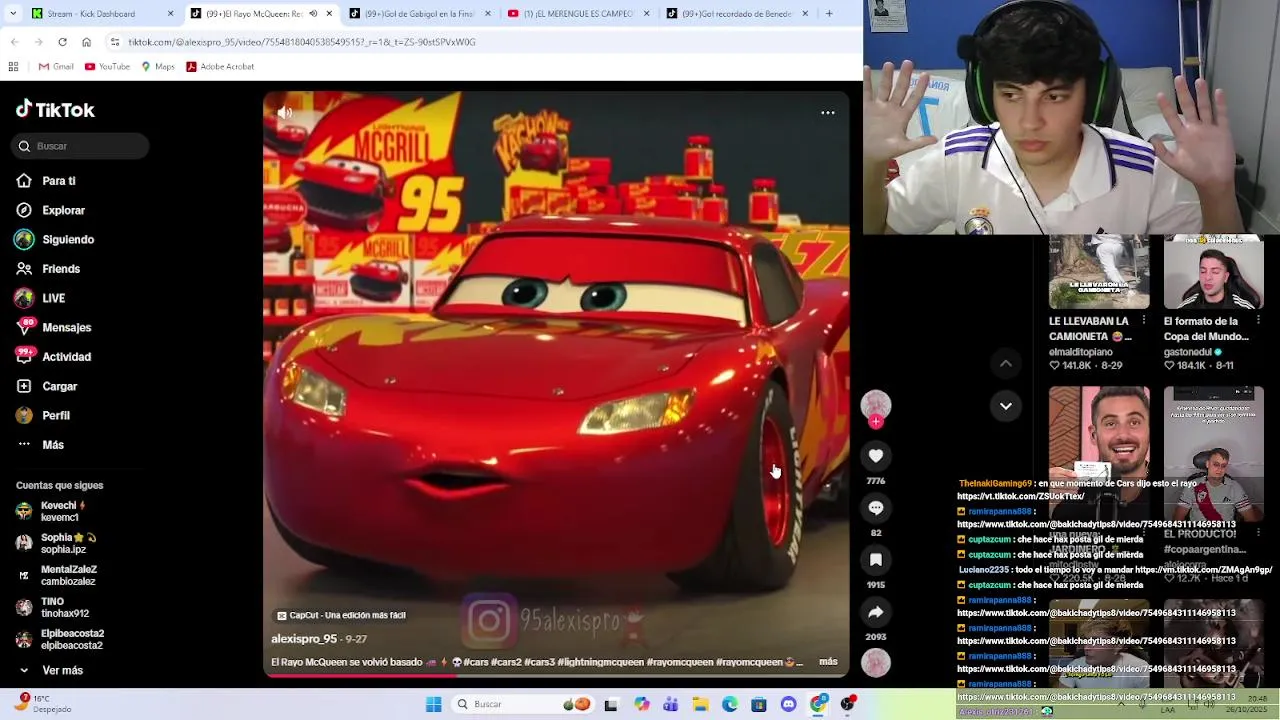
Task: Switch to the Gol de Gabigol tab
Action: (x=418, y=14)
